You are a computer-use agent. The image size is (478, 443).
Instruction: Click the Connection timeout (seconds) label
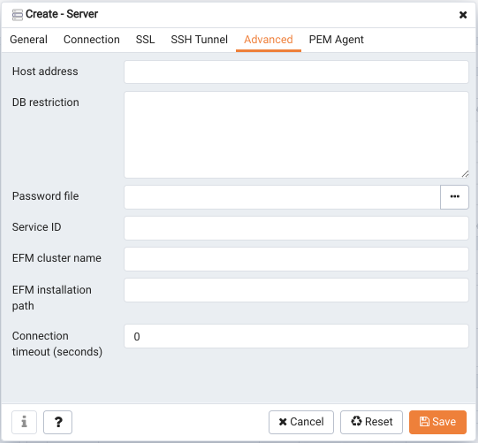click(57, 344)
